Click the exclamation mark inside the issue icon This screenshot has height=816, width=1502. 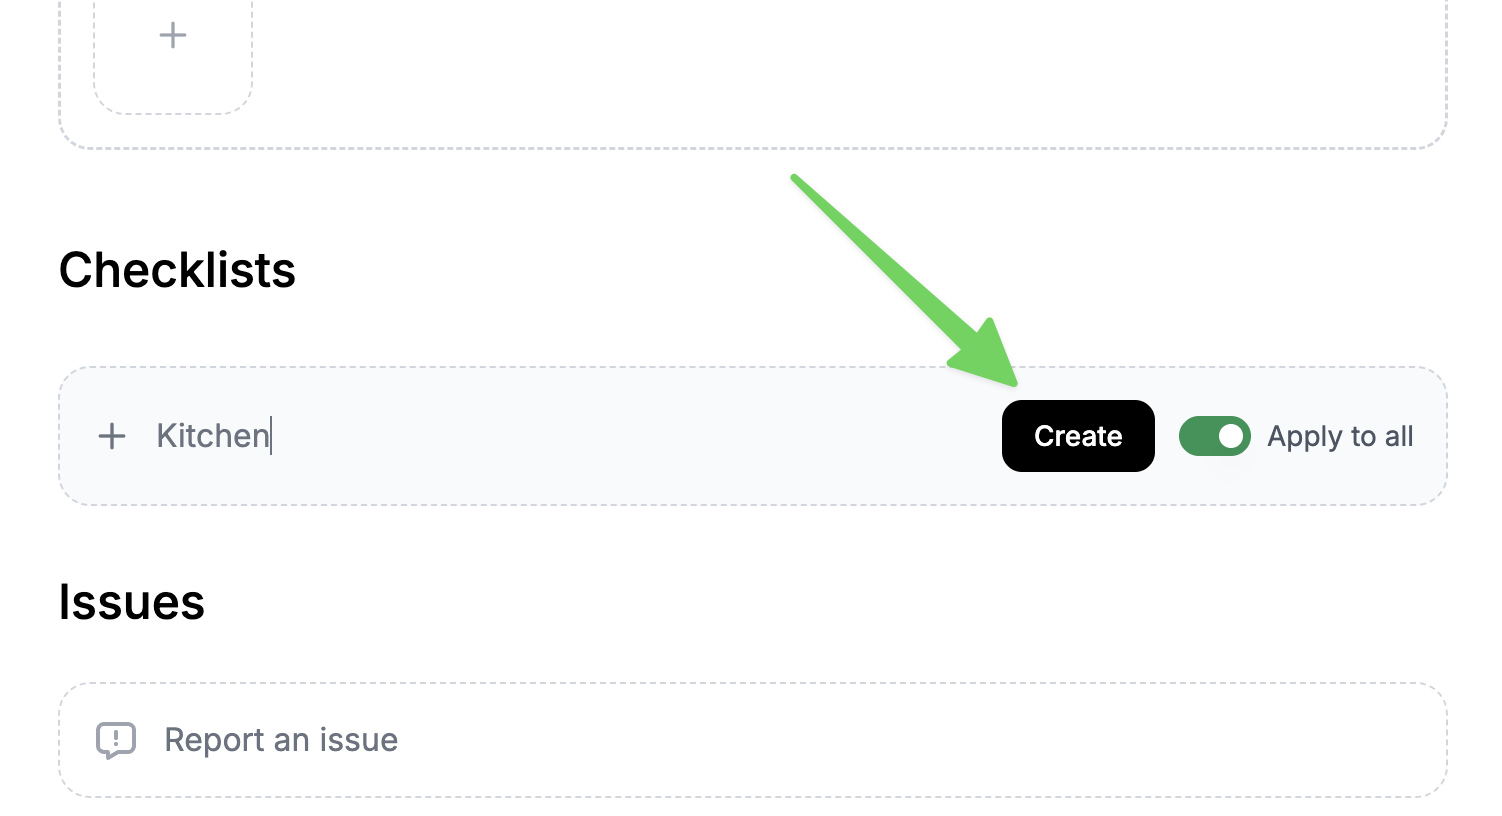[116, 737]
